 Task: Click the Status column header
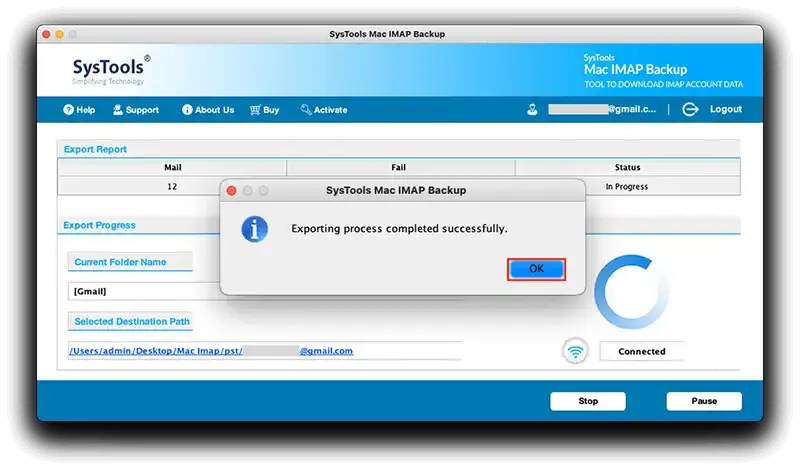[628, 167]
